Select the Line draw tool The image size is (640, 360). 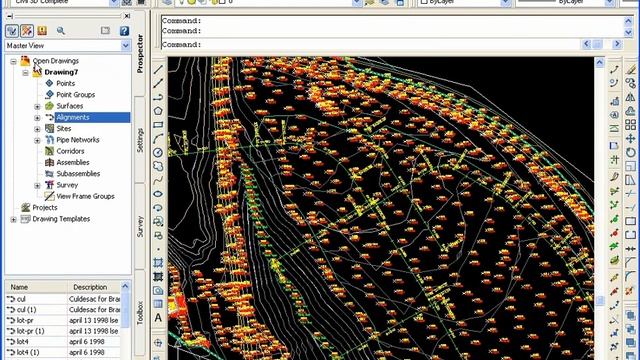click(x=158, y=69)
